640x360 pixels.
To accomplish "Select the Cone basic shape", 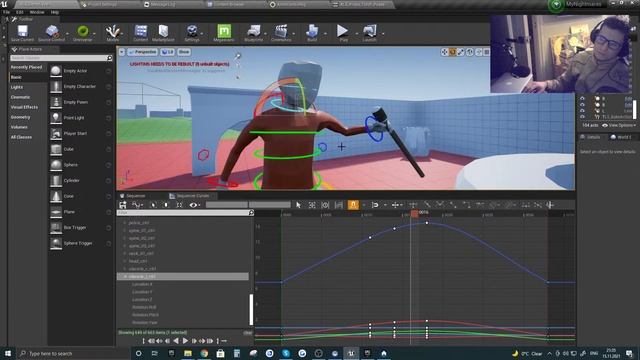I will tap(56, 196).
